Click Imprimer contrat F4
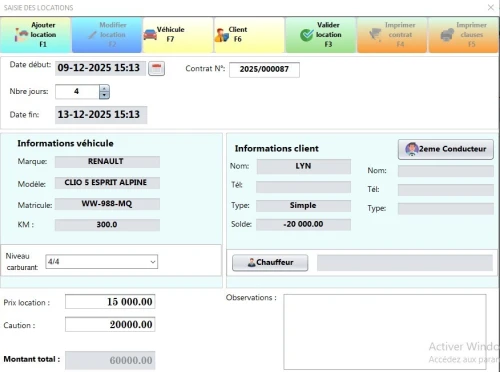 (392, 35)
